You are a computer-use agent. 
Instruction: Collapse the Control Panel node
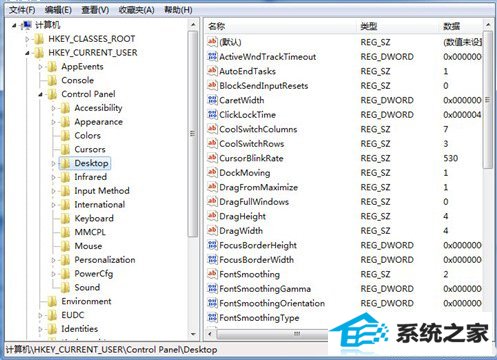40,95
